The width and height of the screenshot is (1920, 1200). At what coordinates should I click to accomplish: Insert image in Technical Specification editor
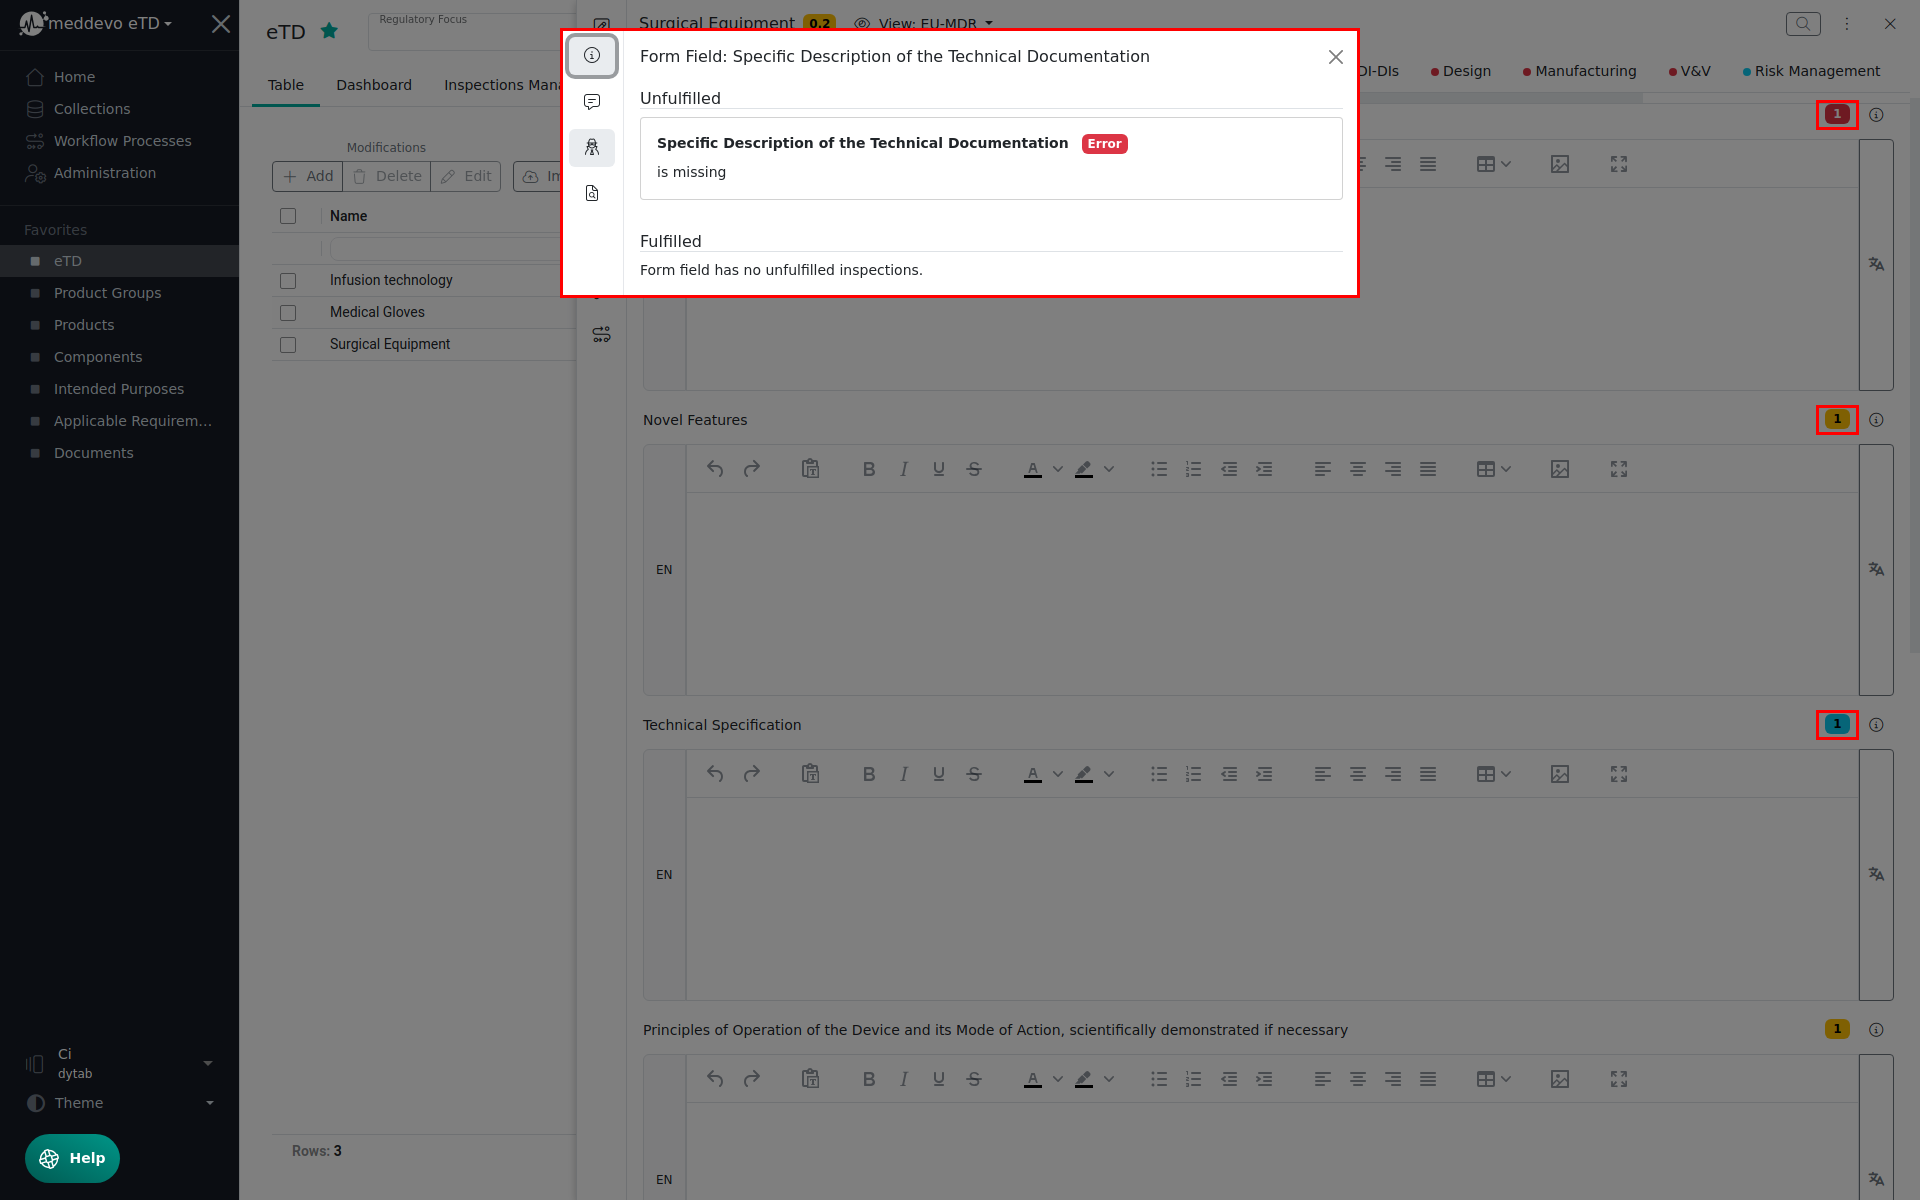(1559, 774)
